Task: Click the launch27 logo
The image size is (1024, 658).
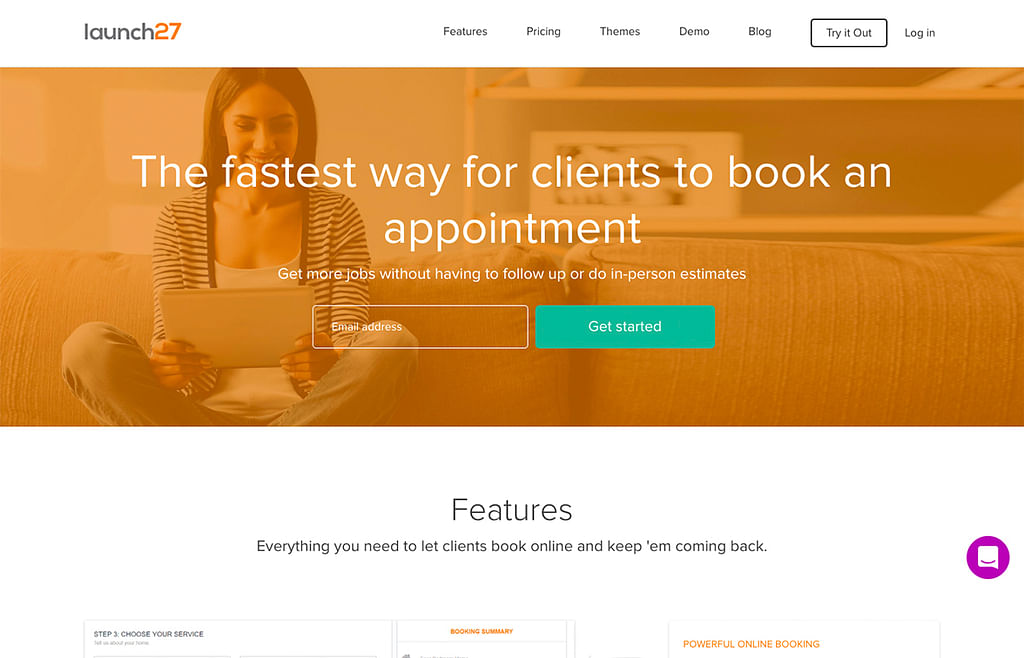Action: [x=133, y=31]
